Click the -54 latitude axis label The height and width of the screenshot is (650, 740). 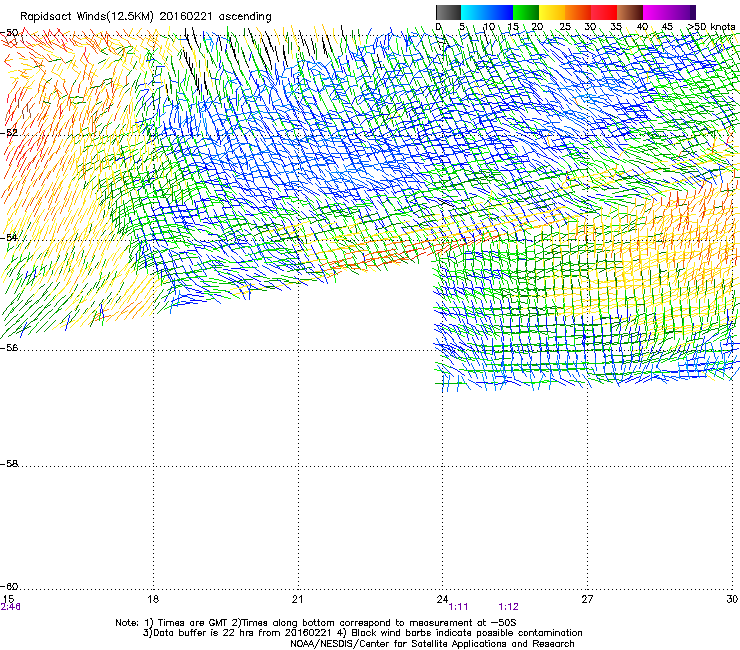click(9, 238)
